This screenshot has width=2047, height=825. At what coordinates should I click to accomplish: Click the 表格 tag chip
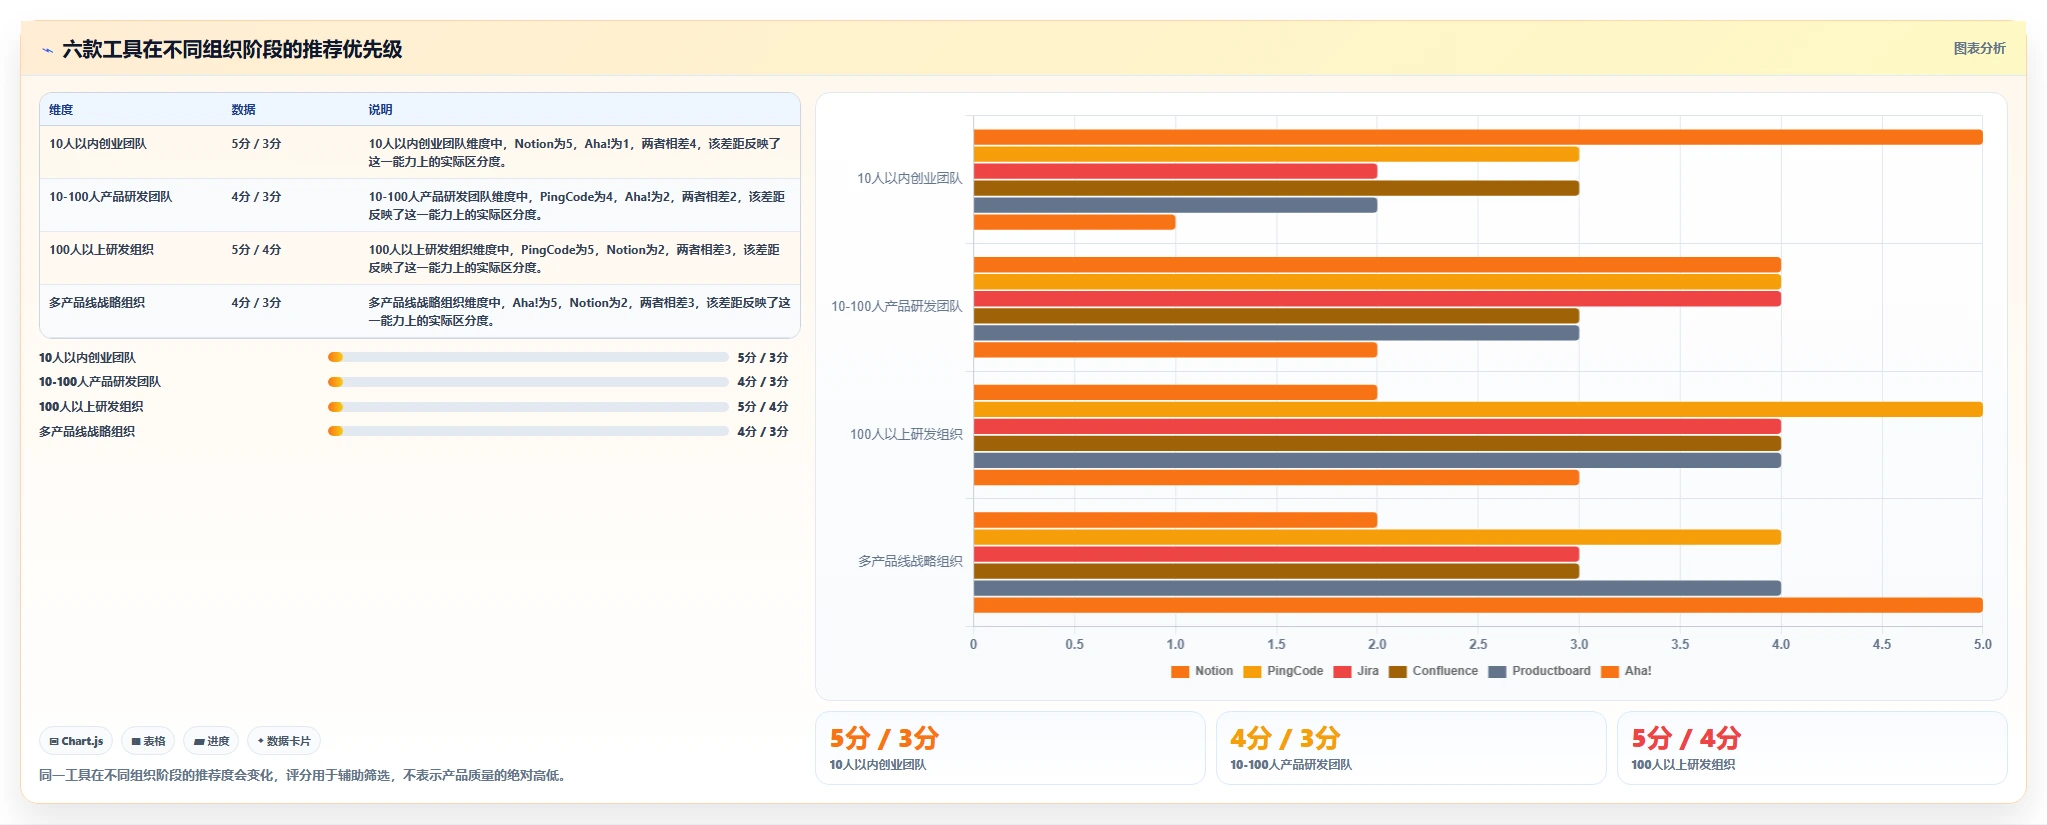(x=148, y=741)
